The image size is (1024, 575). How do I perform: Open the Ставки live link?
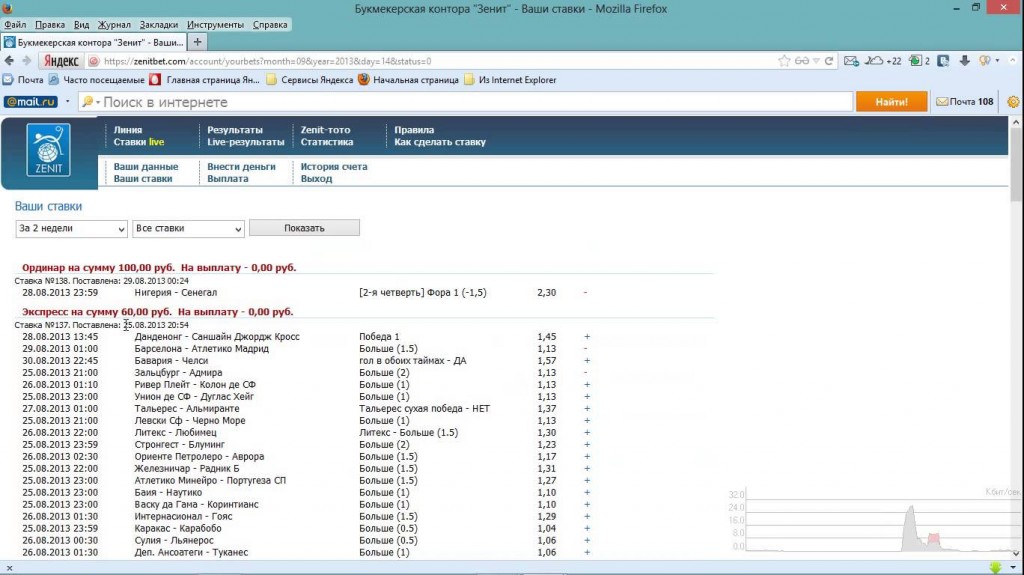click(139, 142)
